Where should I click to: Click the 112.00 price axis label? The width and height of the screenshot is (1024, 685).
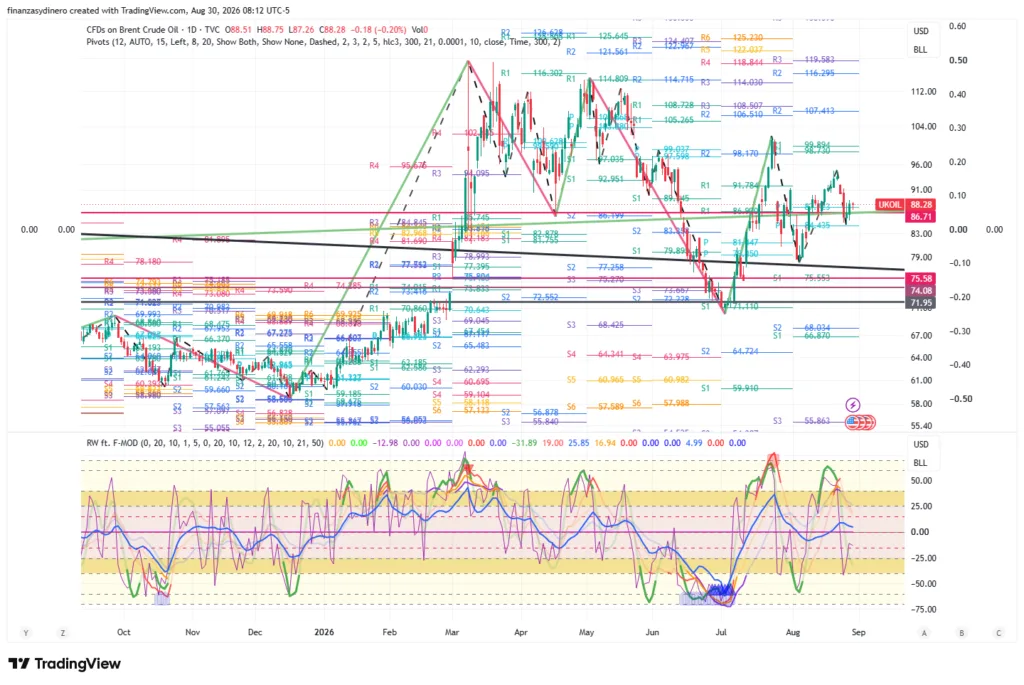coord(923,92)
